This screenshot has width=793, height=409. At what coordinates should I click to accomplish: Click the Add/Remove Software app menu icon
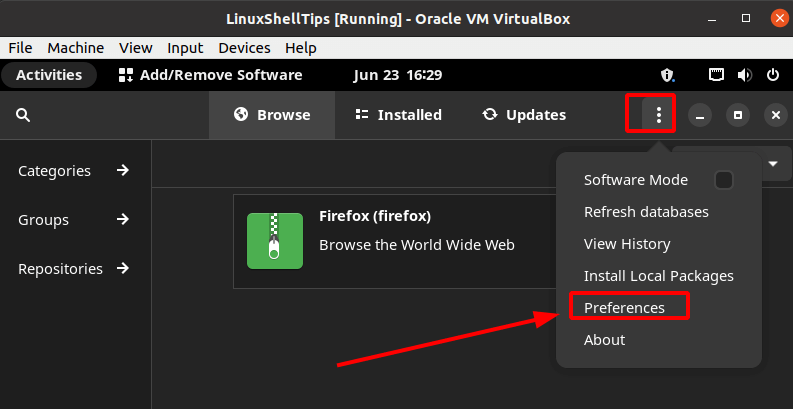[x=125, y=75]
